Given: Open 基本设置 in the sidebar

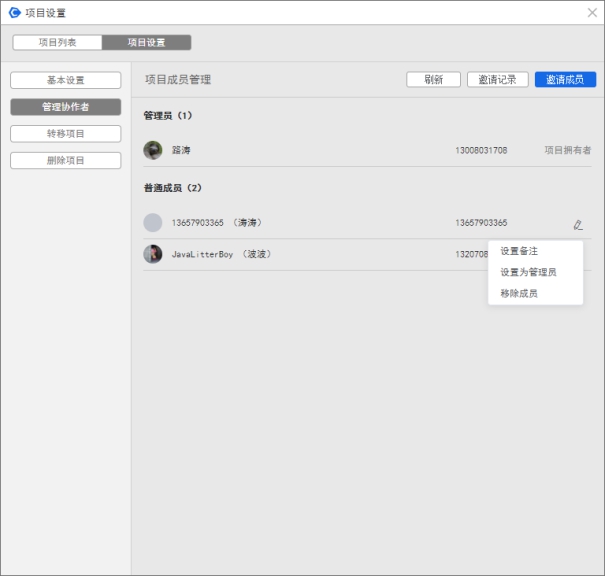Looking at the screenshot, I should (x=66, y=80).
